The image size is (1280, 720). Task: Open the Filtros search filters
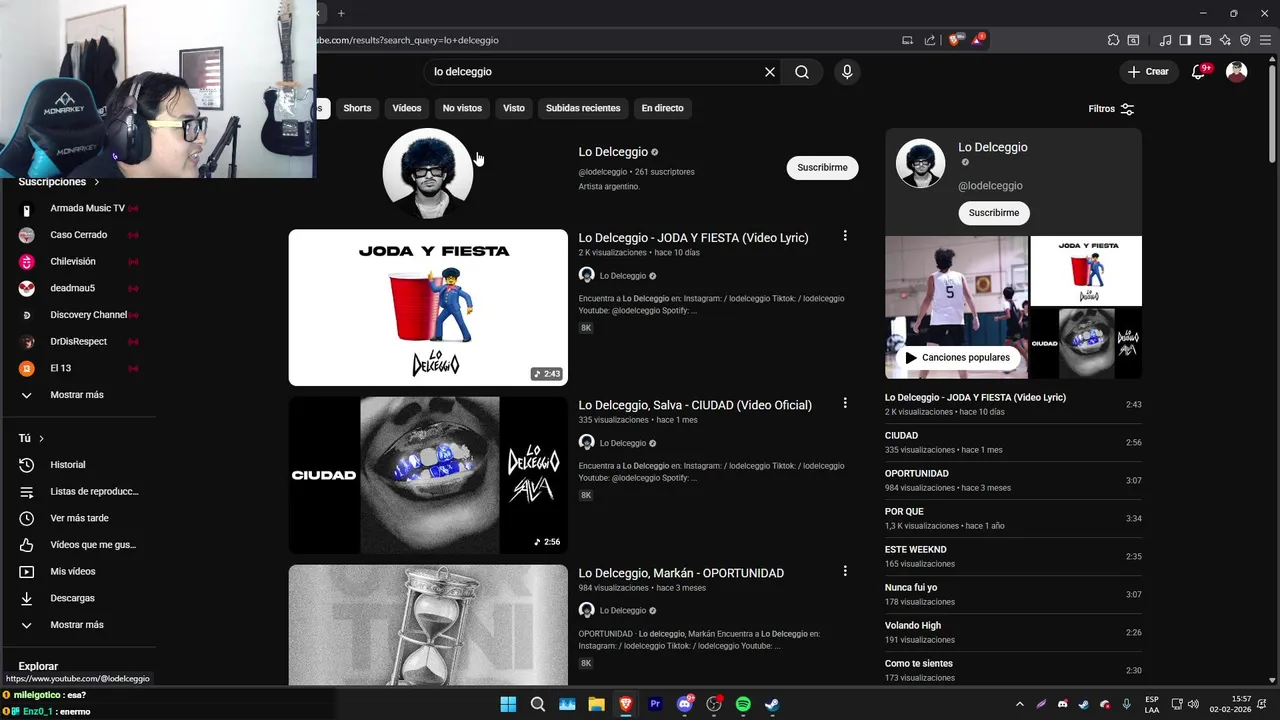tap(1111, 109)
